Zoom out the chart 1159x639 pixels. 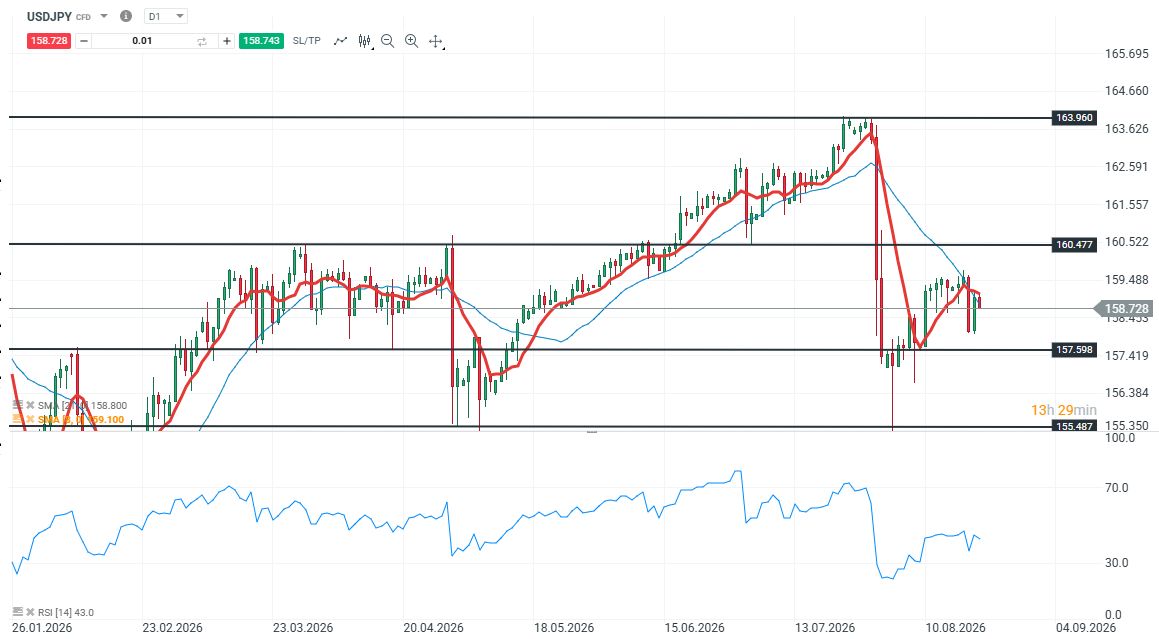coord(387,41)
